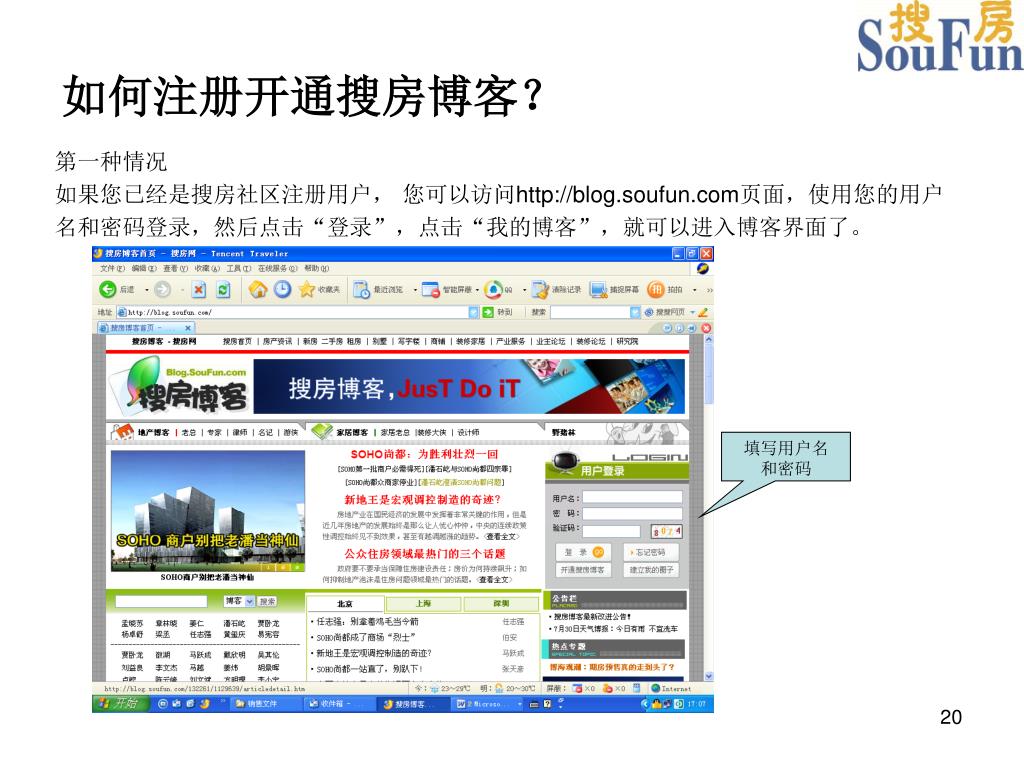Image resolution: width=1024 pixels, height=768 pixels.
Task: Open the 编辑 menu
Action: pos(144,268)
